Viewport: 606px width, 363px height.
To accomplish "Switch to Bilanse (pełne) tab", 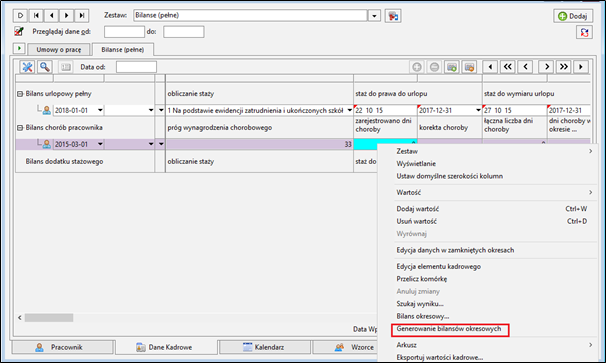I will pos(123,50).
